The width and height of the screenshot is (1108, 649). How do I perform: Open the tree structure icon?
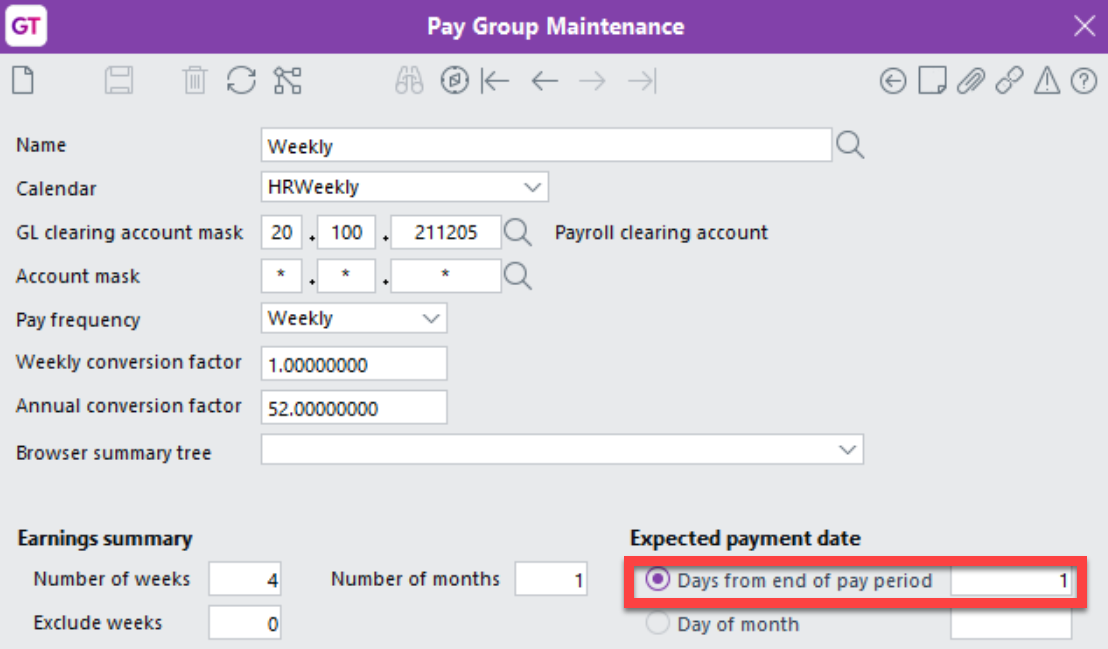(x=288, y=80)
